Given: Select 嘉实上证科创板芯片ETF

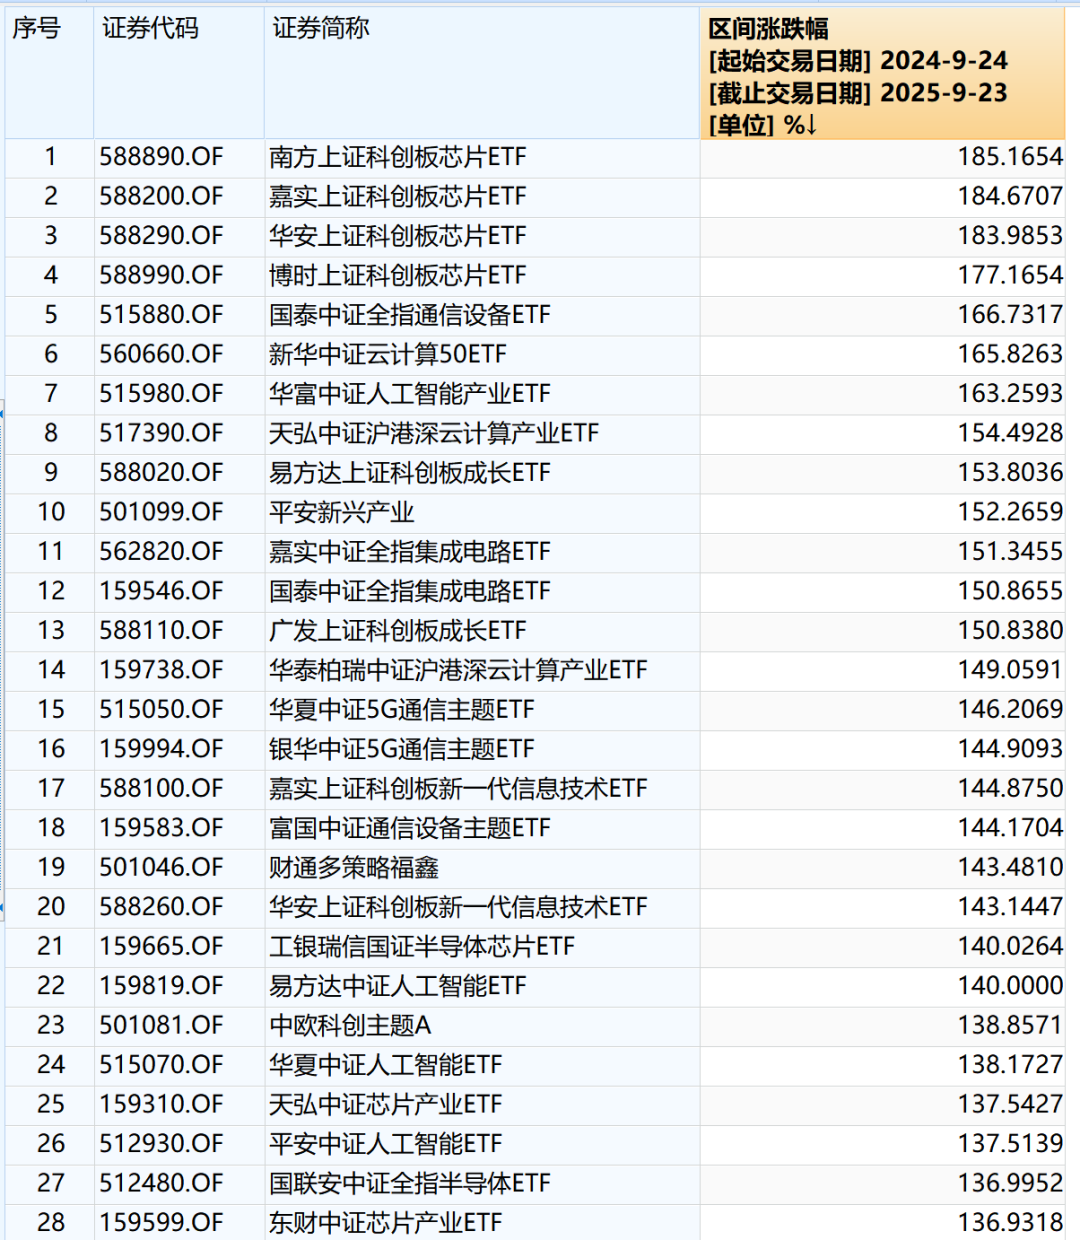Looking at the screenshot, I should coord(397,196).
